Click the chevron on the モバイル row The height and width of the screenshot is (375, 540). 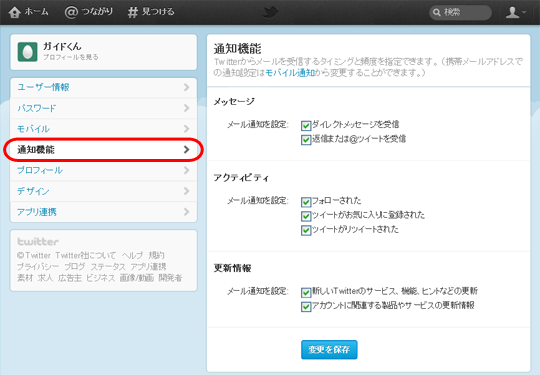tap(187, 129)
